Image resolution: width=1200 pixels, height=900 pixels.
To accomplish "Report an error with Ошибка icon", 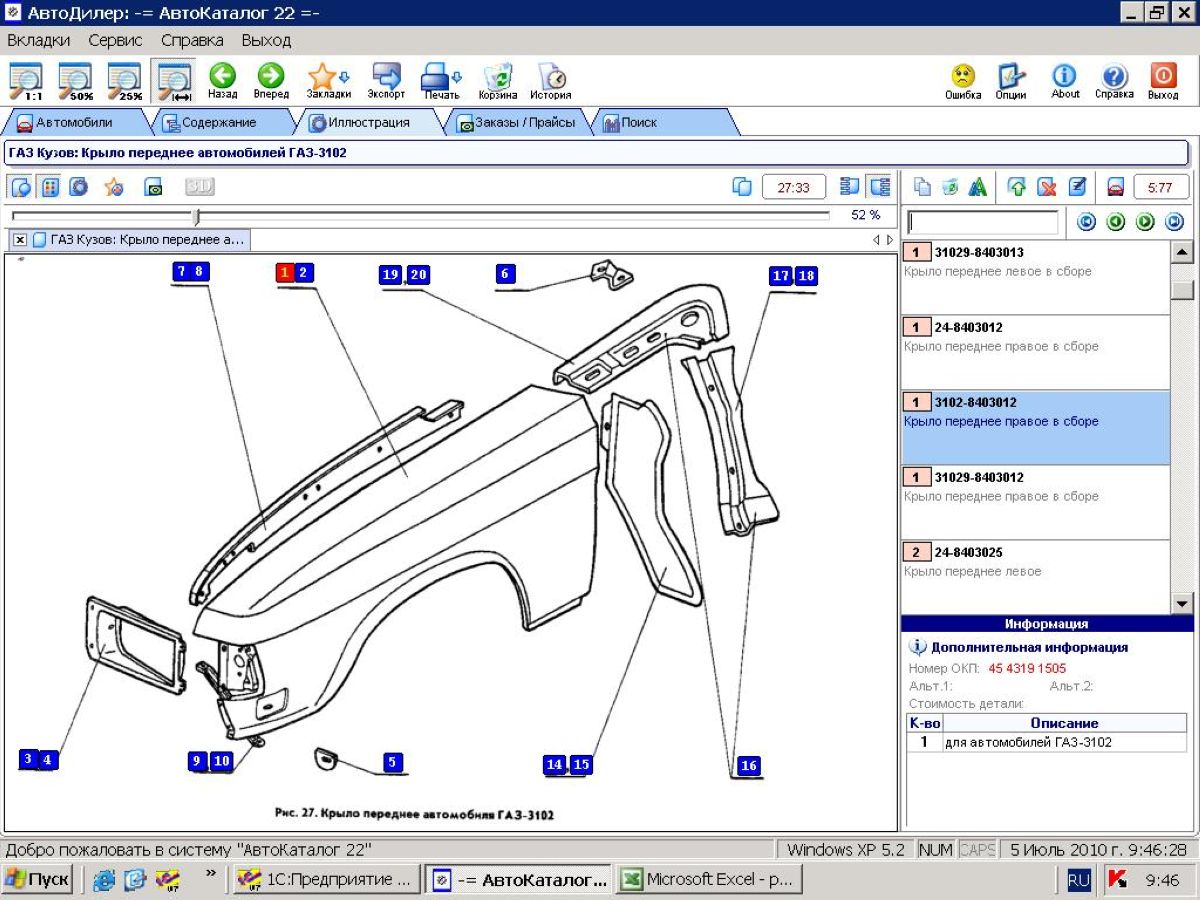I will [963, 81].
